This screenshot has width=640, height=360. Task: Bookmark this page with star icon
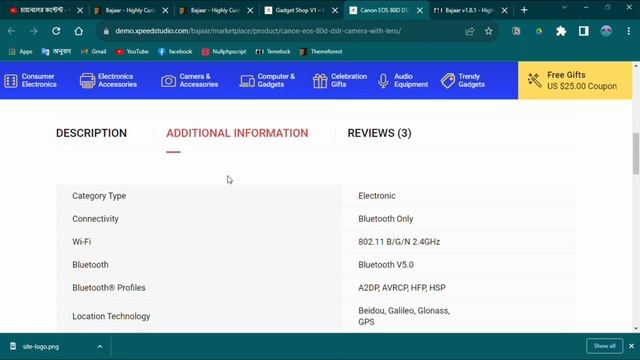pyautogui.click(x=489, y=31)
